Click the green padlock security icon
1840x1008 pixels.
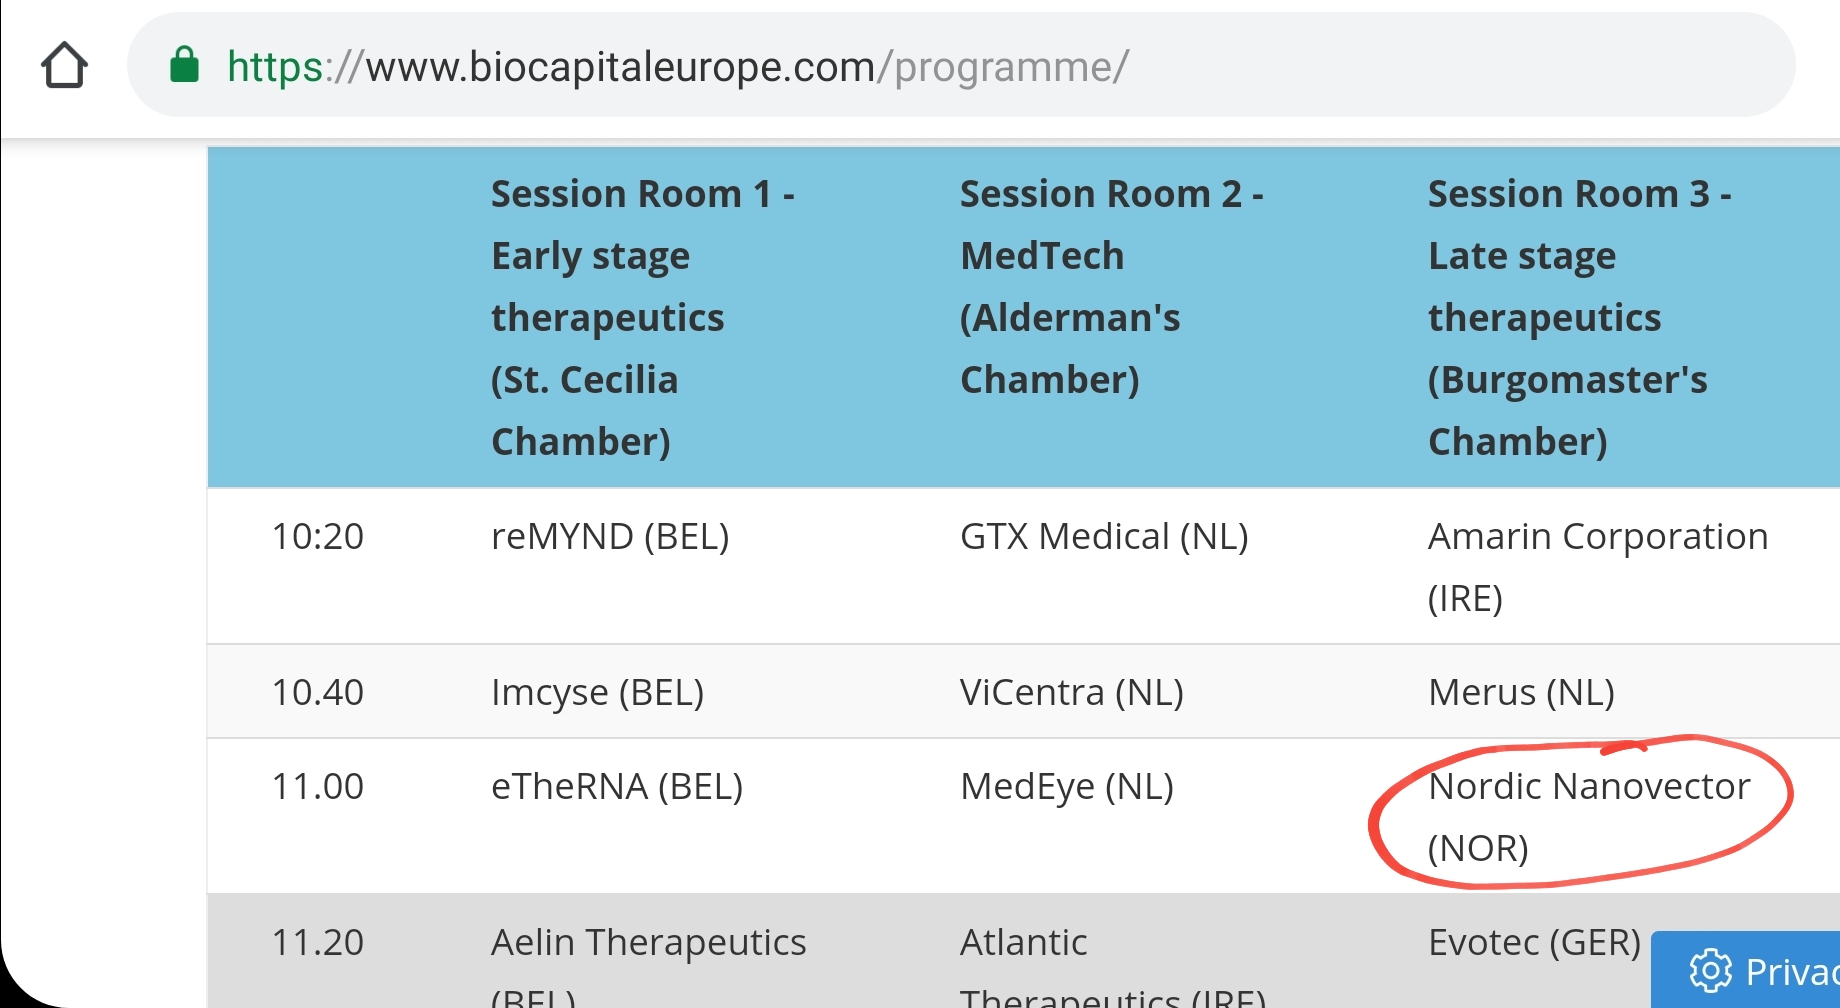184,65
